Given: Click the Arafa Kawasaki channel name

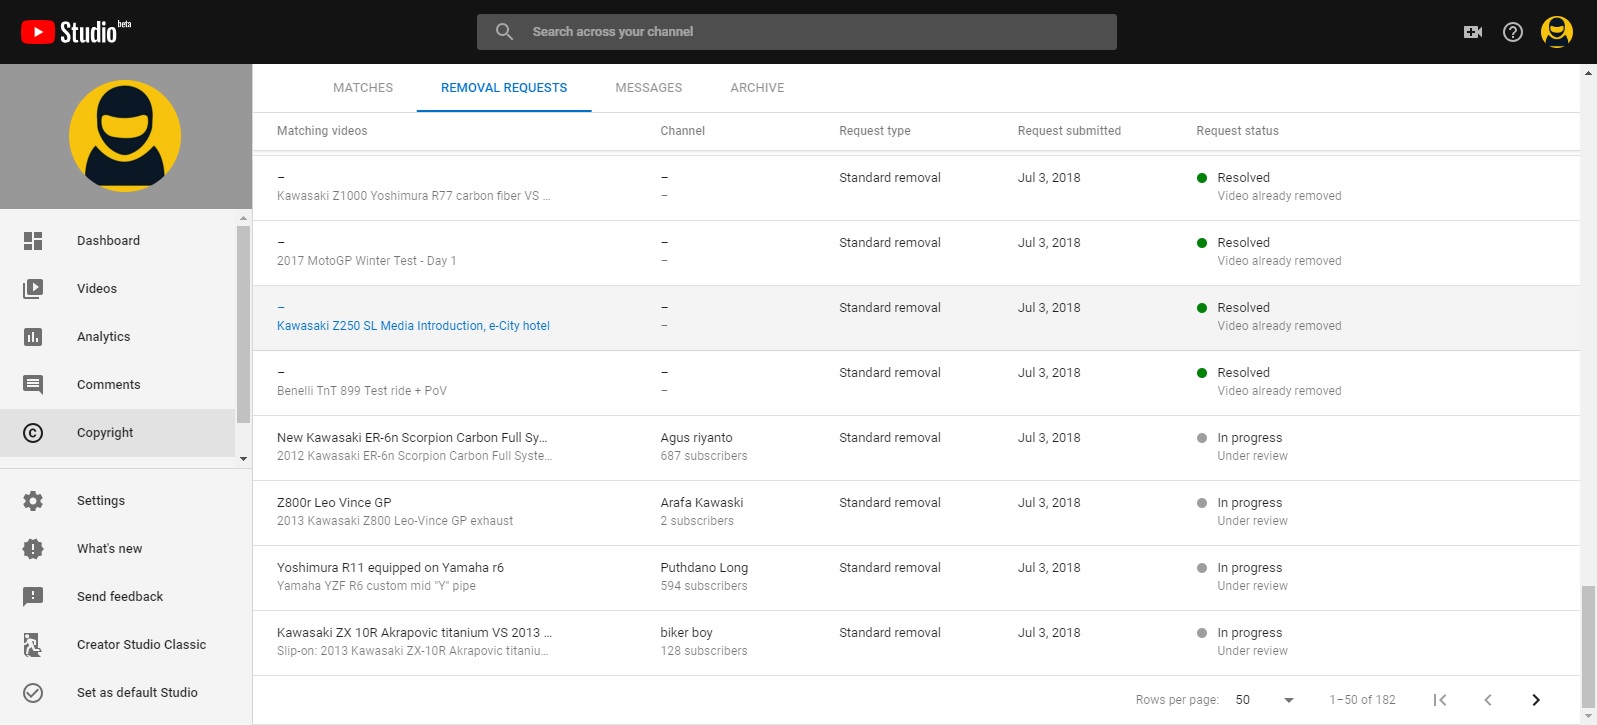Looking at the screenshot, I should (702, 503).
